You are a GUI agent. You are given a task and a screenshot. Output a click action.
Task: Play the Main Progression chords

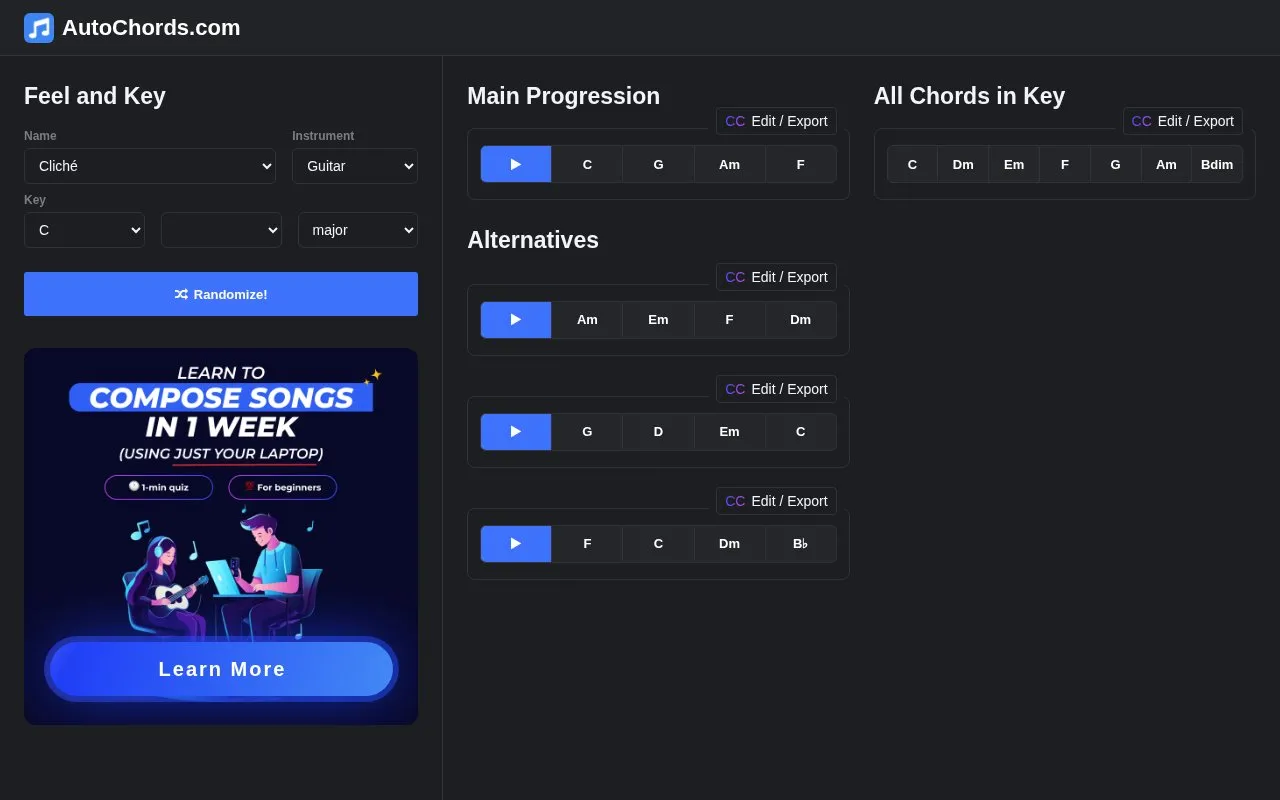coord(516,164)
